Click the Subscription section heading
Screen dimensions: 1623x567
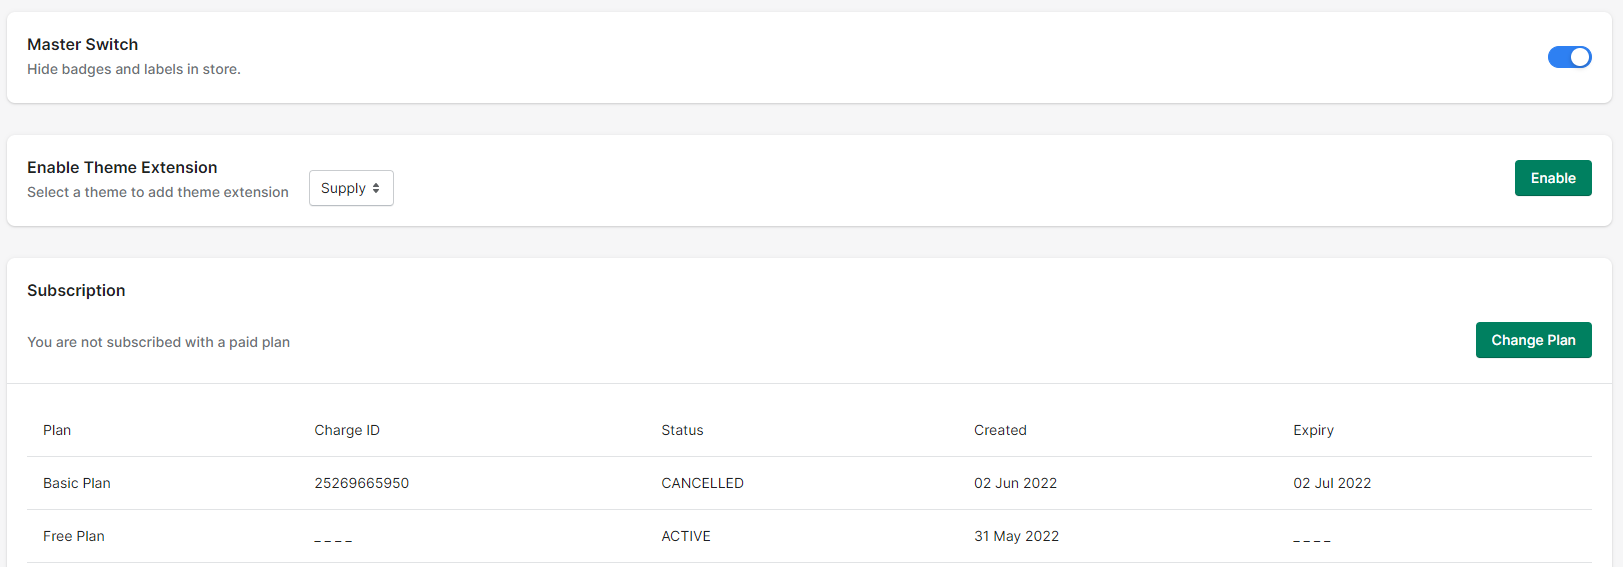[76, 290]
